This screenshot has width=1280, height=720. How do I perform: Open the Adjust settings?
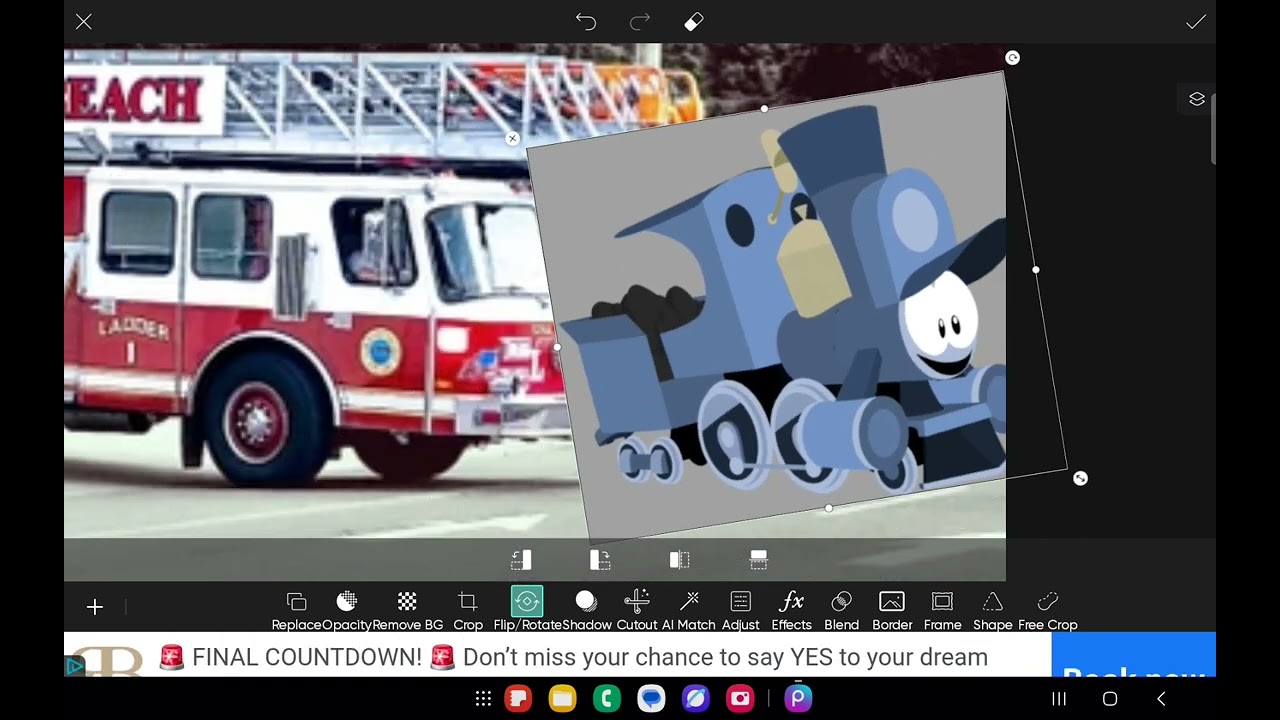coord(740,610)
